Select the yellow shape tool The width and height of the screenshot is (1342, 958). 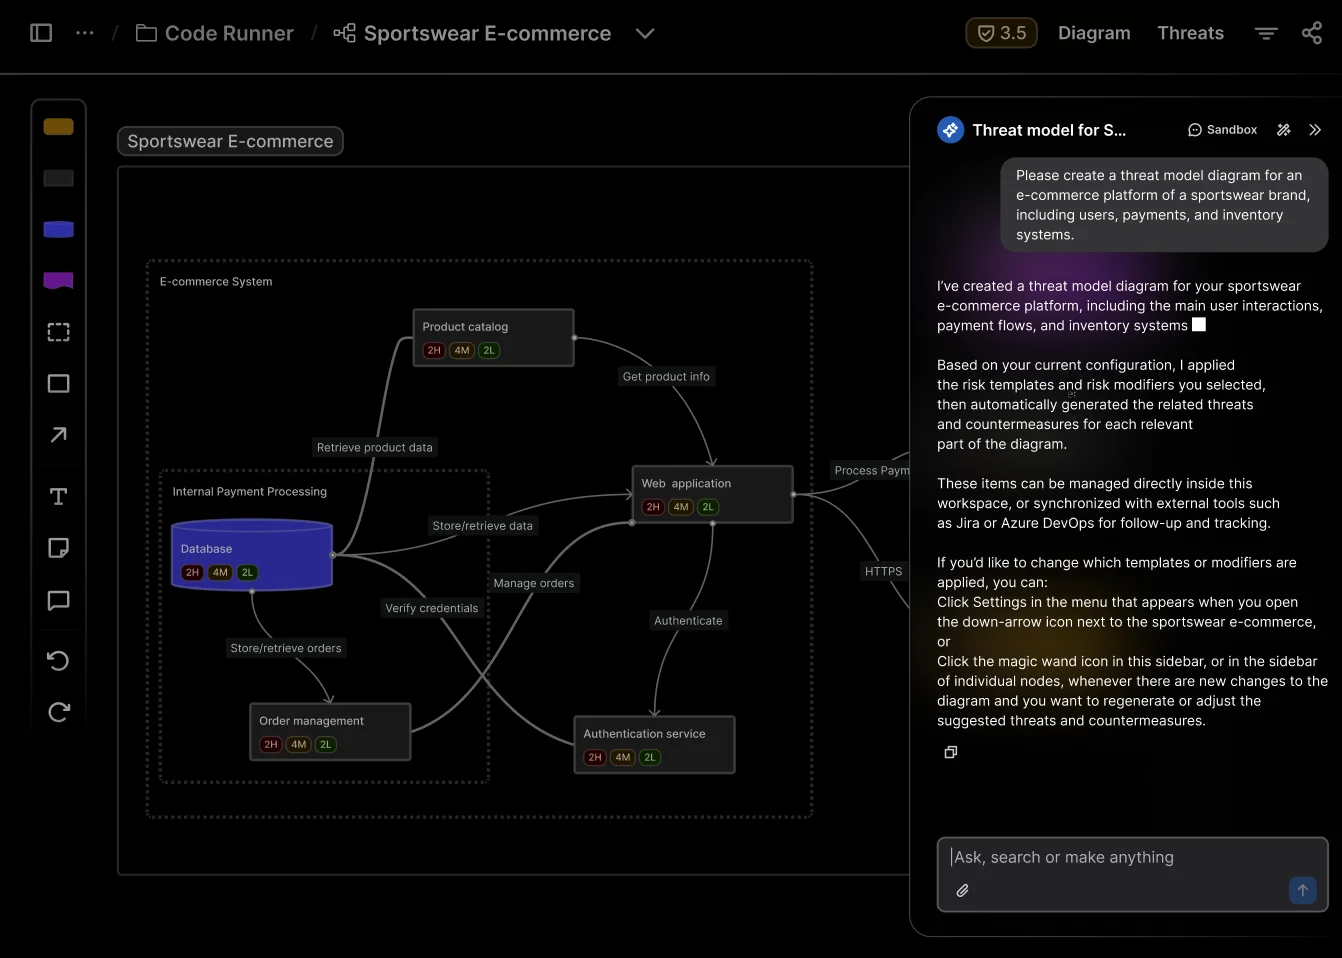[x=59, y=127]
